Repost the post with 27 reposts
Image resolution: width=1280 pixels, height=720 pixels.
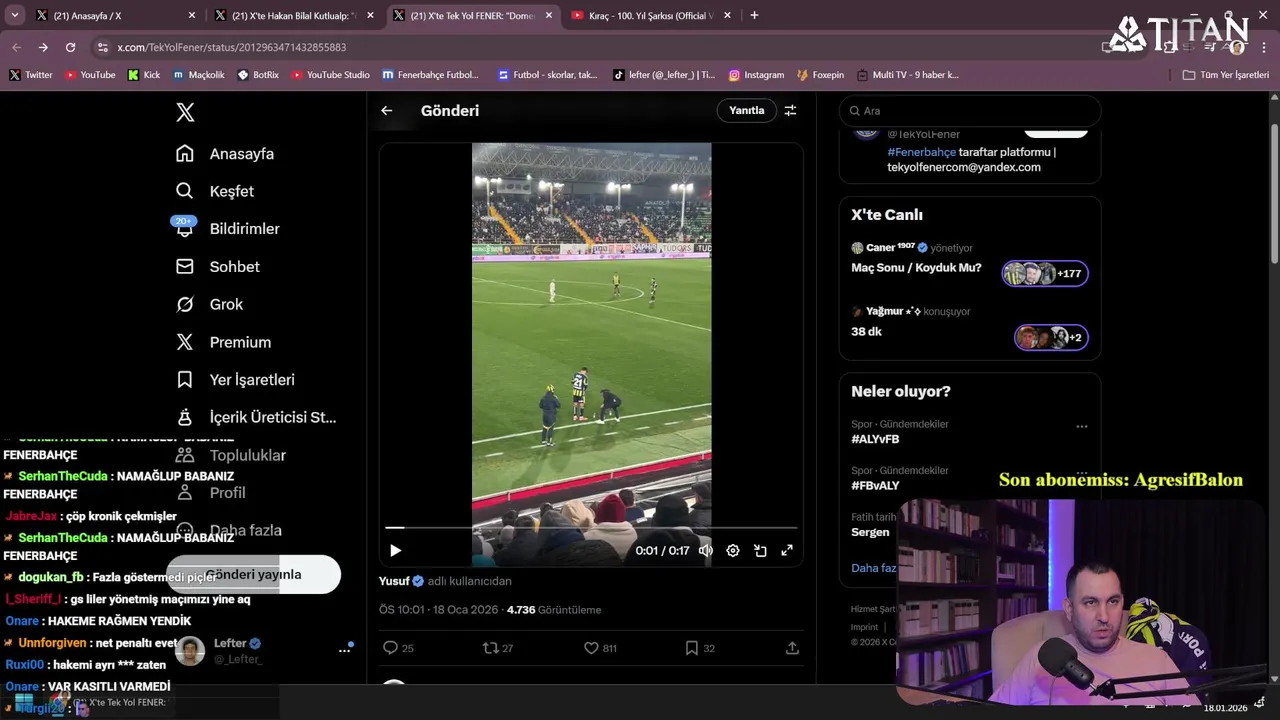pyautogui.click(x=498, y=648)
